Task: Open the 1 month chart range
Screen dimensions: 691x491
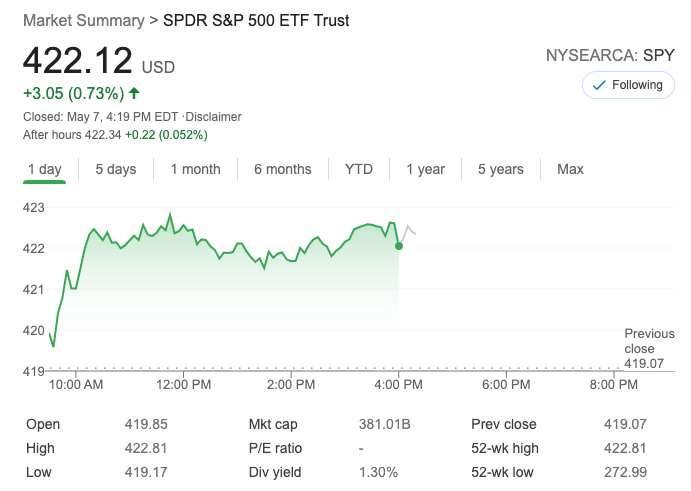Action: point(195,169)
